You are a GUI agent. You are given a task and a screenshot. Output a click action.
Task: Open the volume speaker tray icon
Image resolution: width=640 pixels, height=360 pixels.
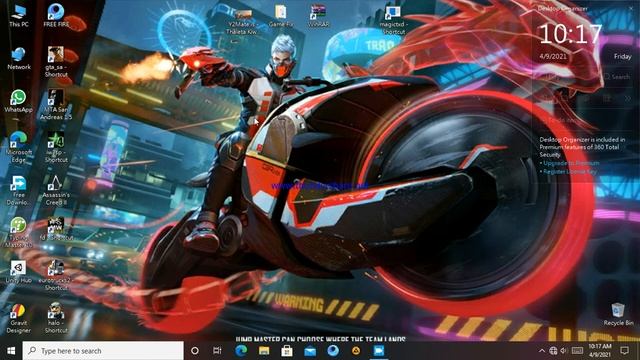564,351
